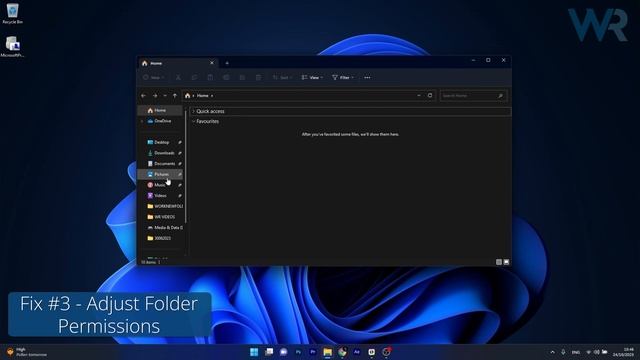Screen dimensions: 640x360
Task: Open Premiere Pro from the taskbar
Action: [313, 352]
